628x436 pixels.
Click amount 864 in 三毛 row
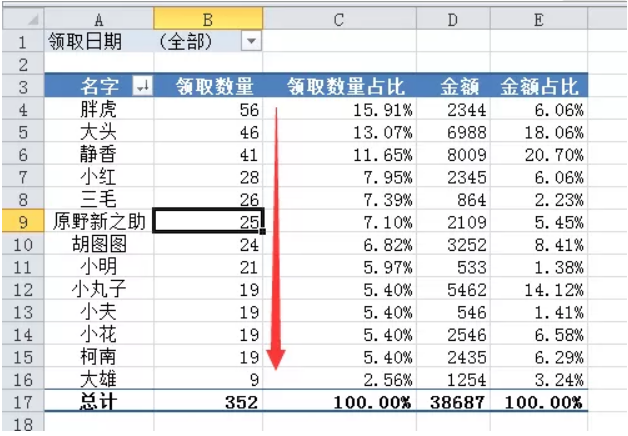[453, 199]
